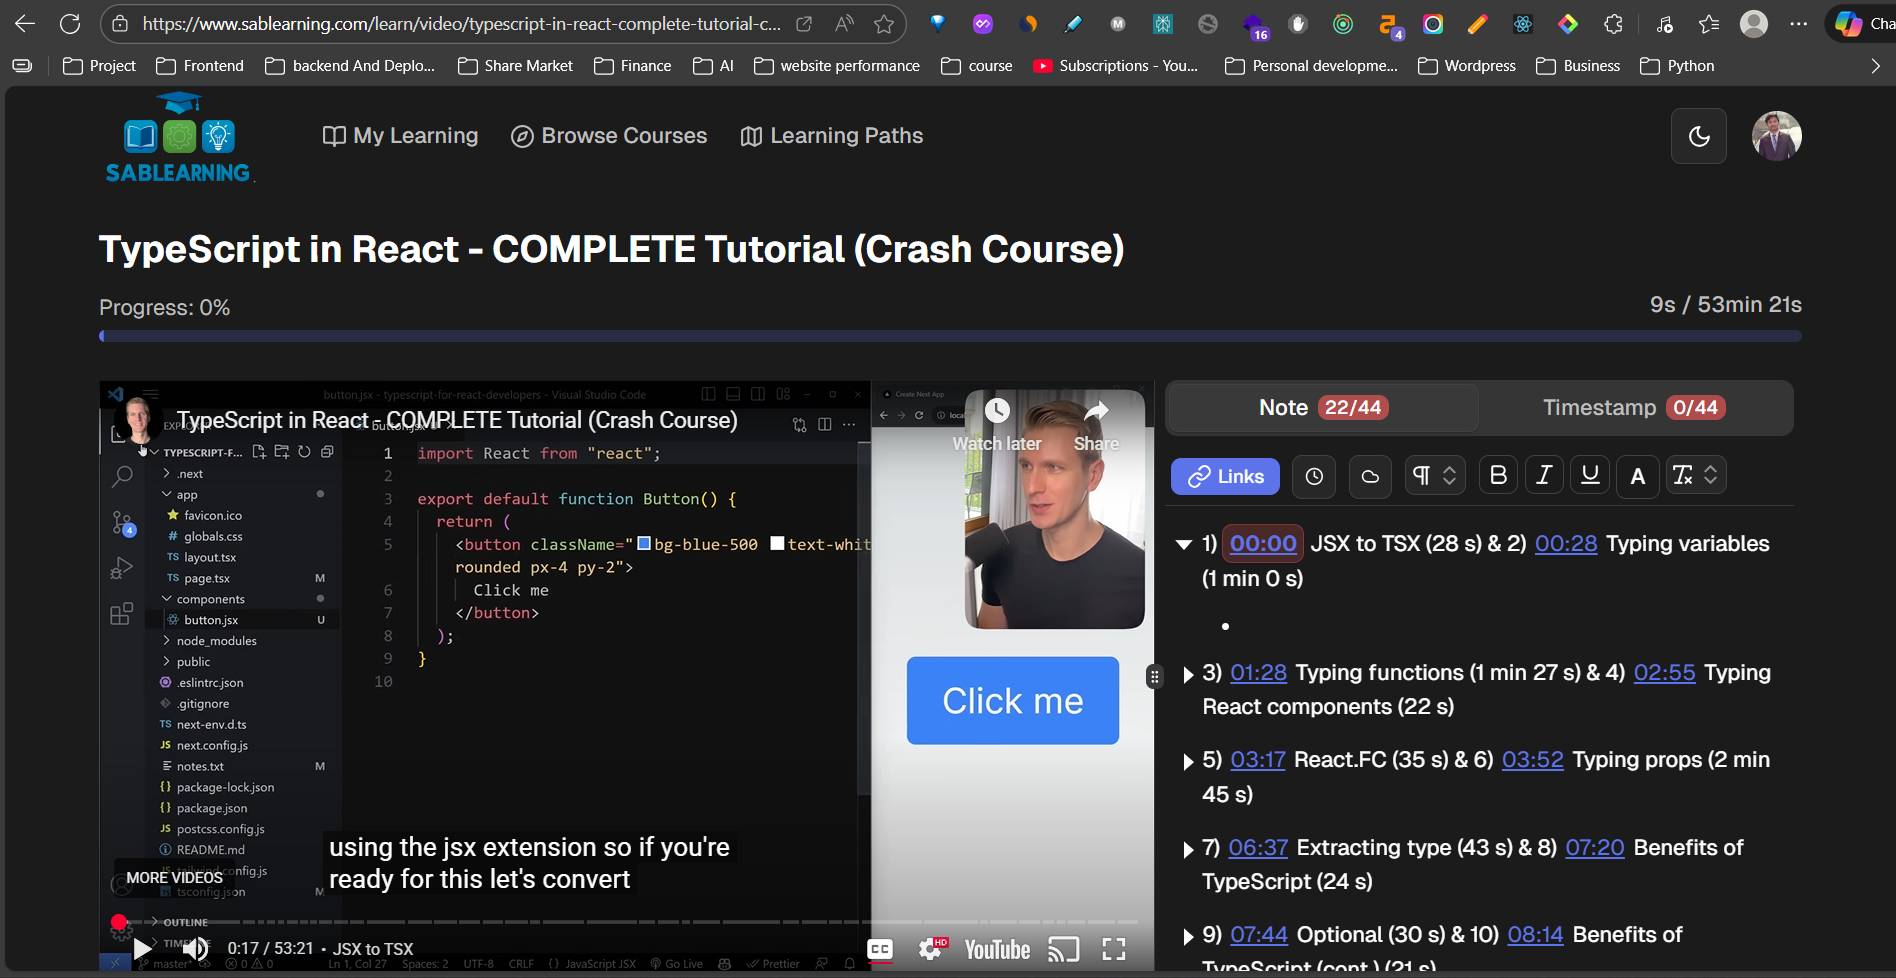Mute the video volume

[x=196, y=948]
